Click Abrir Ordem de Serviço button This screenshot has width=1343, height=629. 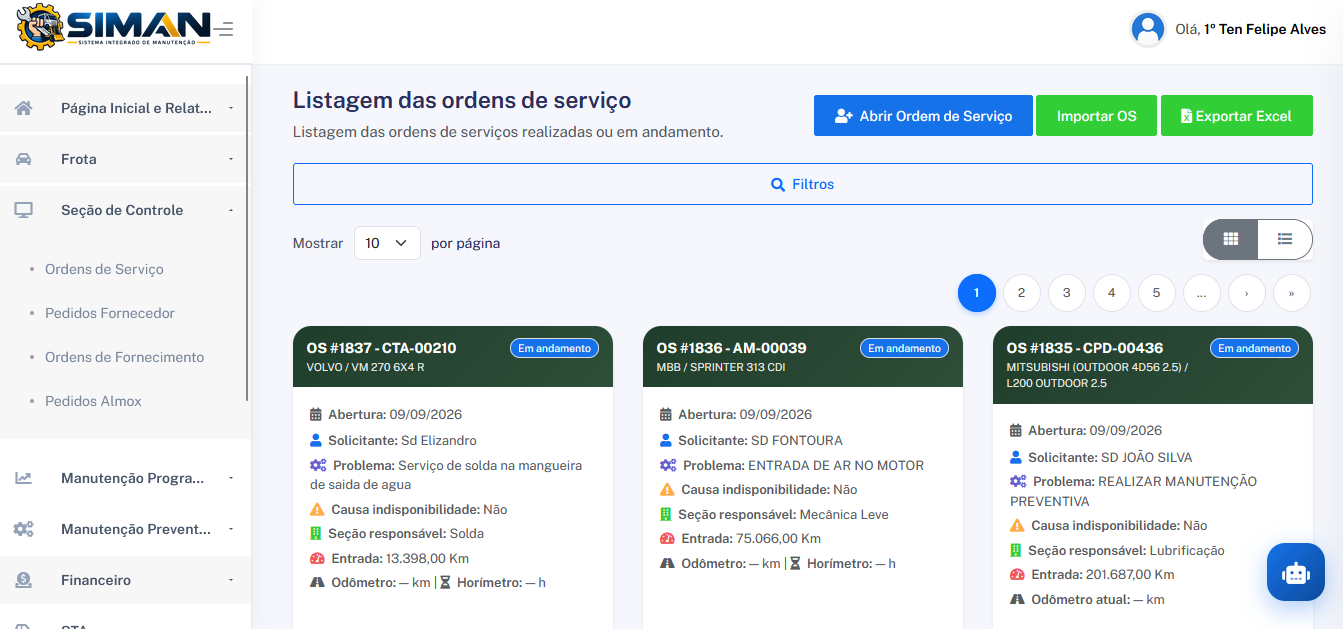[x=923, y=116]
